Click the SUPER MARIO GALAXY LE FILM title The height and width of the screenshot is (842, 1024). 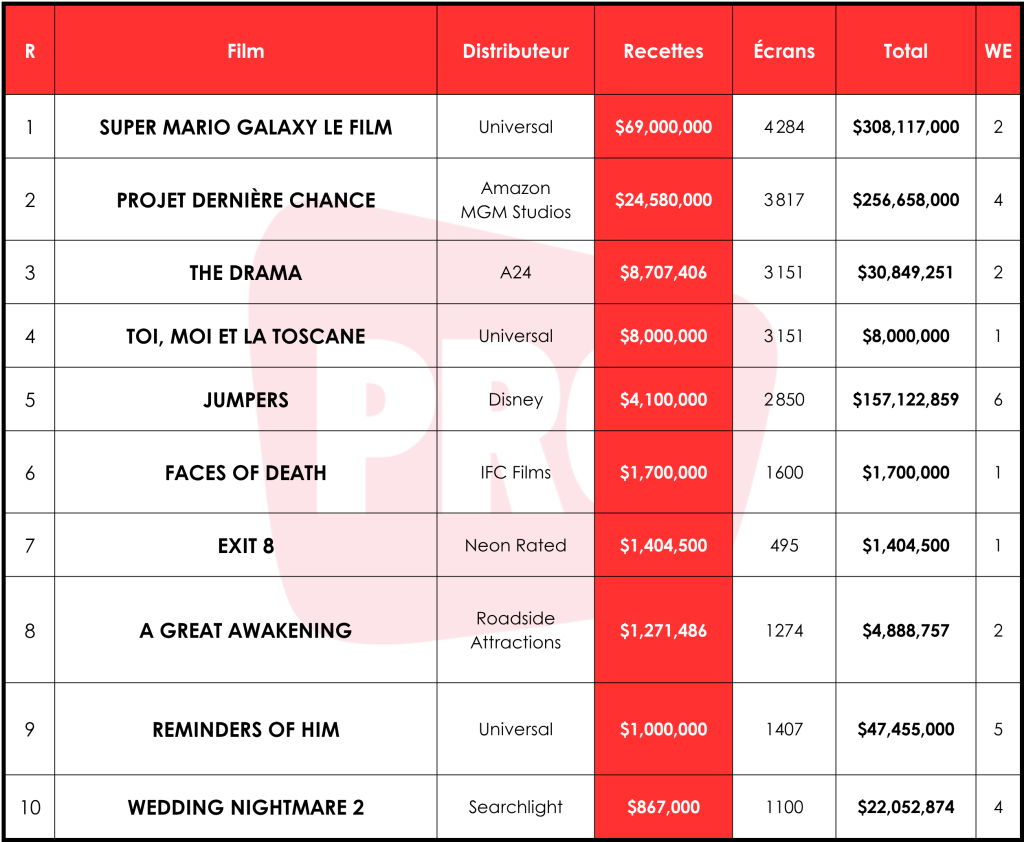(x=245, y=127)
